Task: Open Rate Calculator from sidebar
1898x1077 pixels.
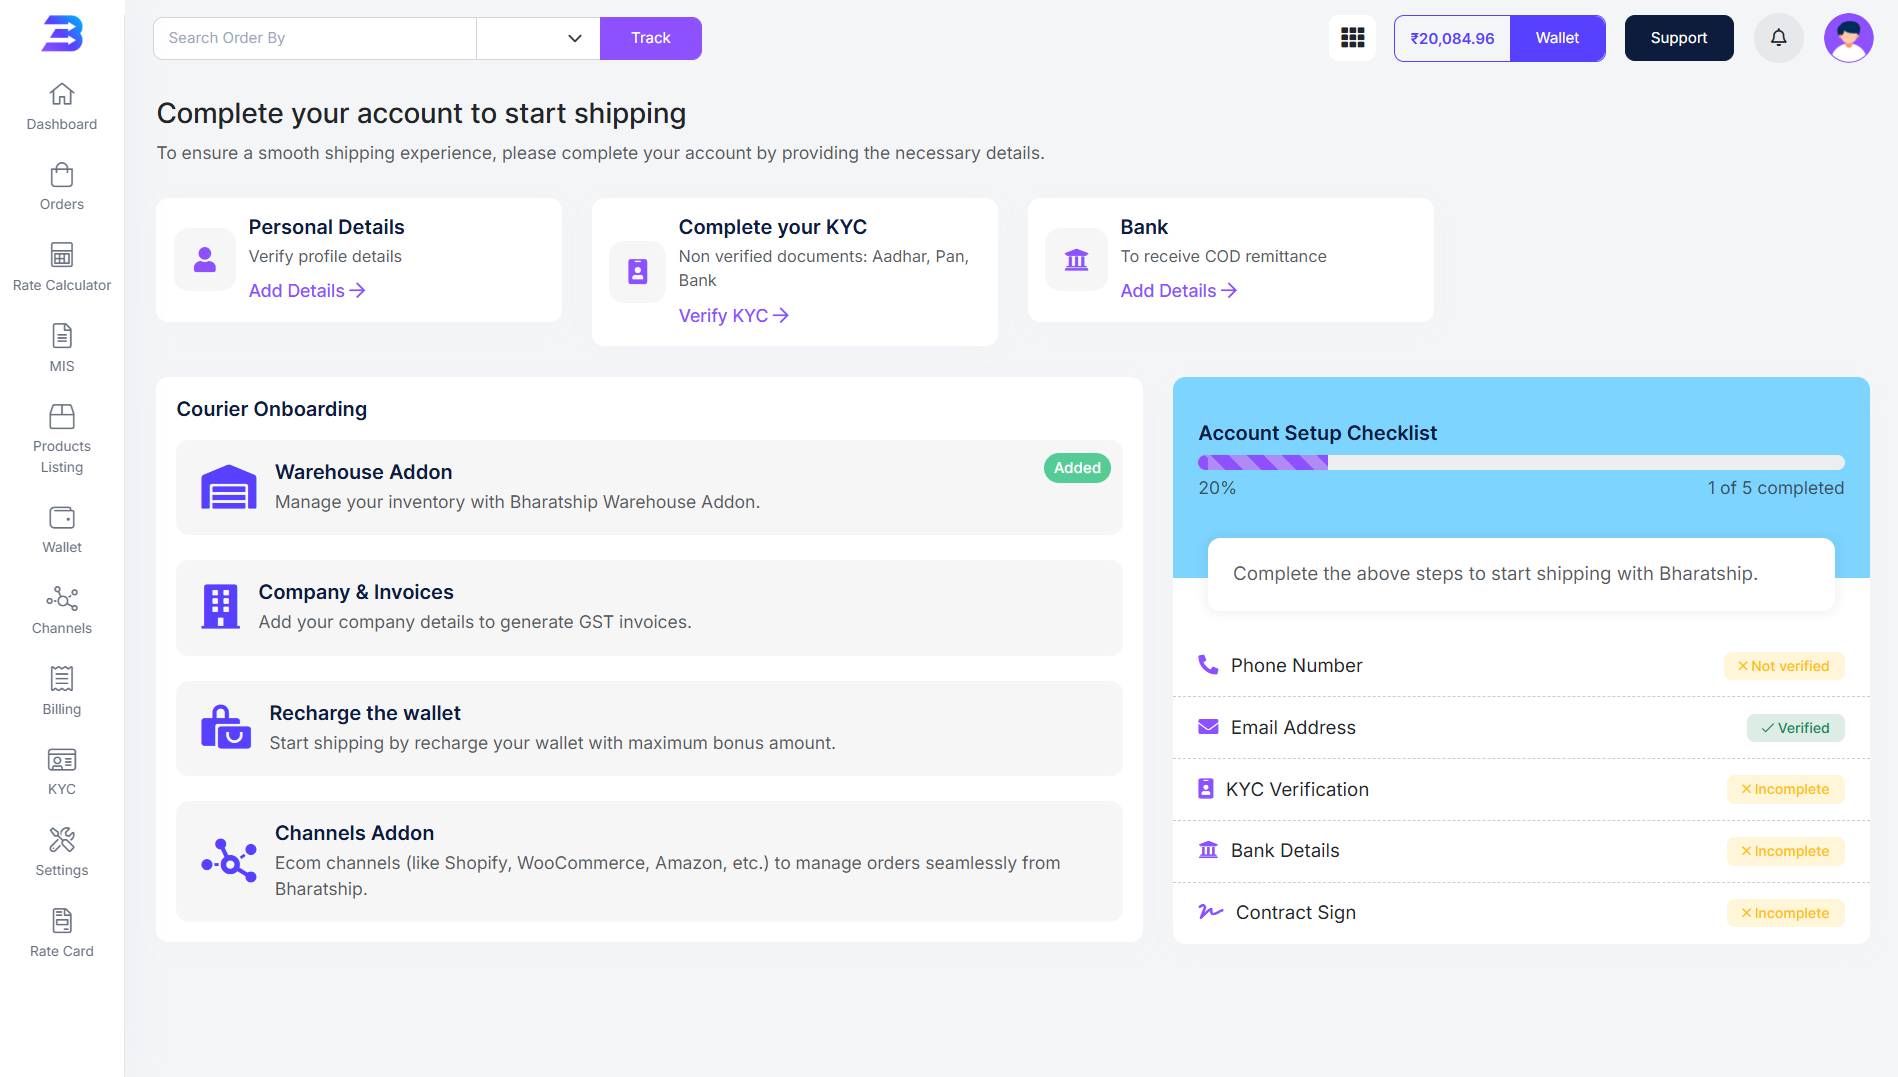Action: [62, 267]
